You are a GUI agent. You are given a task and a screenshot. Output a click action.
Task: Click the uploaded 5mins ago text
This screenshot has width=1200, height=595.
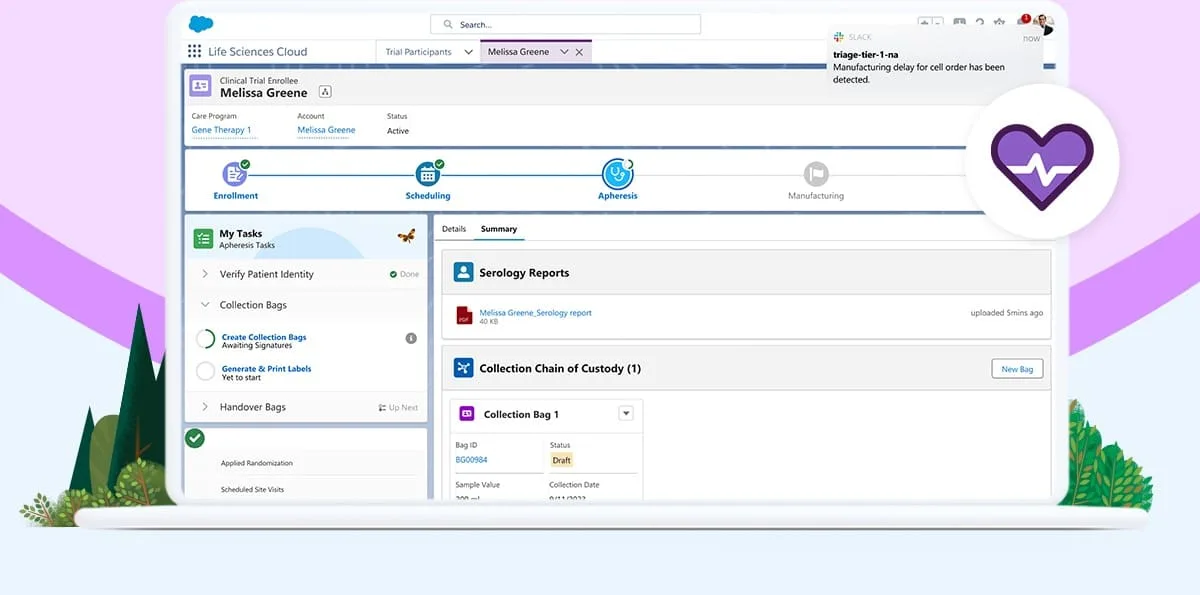pyautogui.click(x=1007, y=313)
